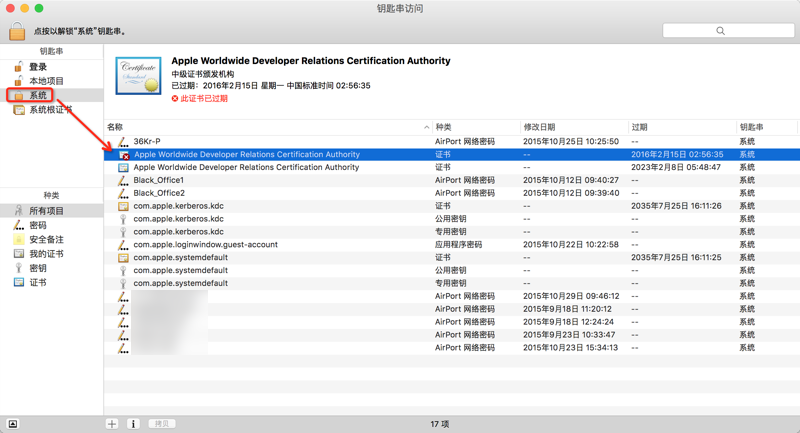The width and height of the screenshot is (800, 433).
Task: Click the com.apple.kerberos.kdc certificate icon
Action: (x=123, y=206)
